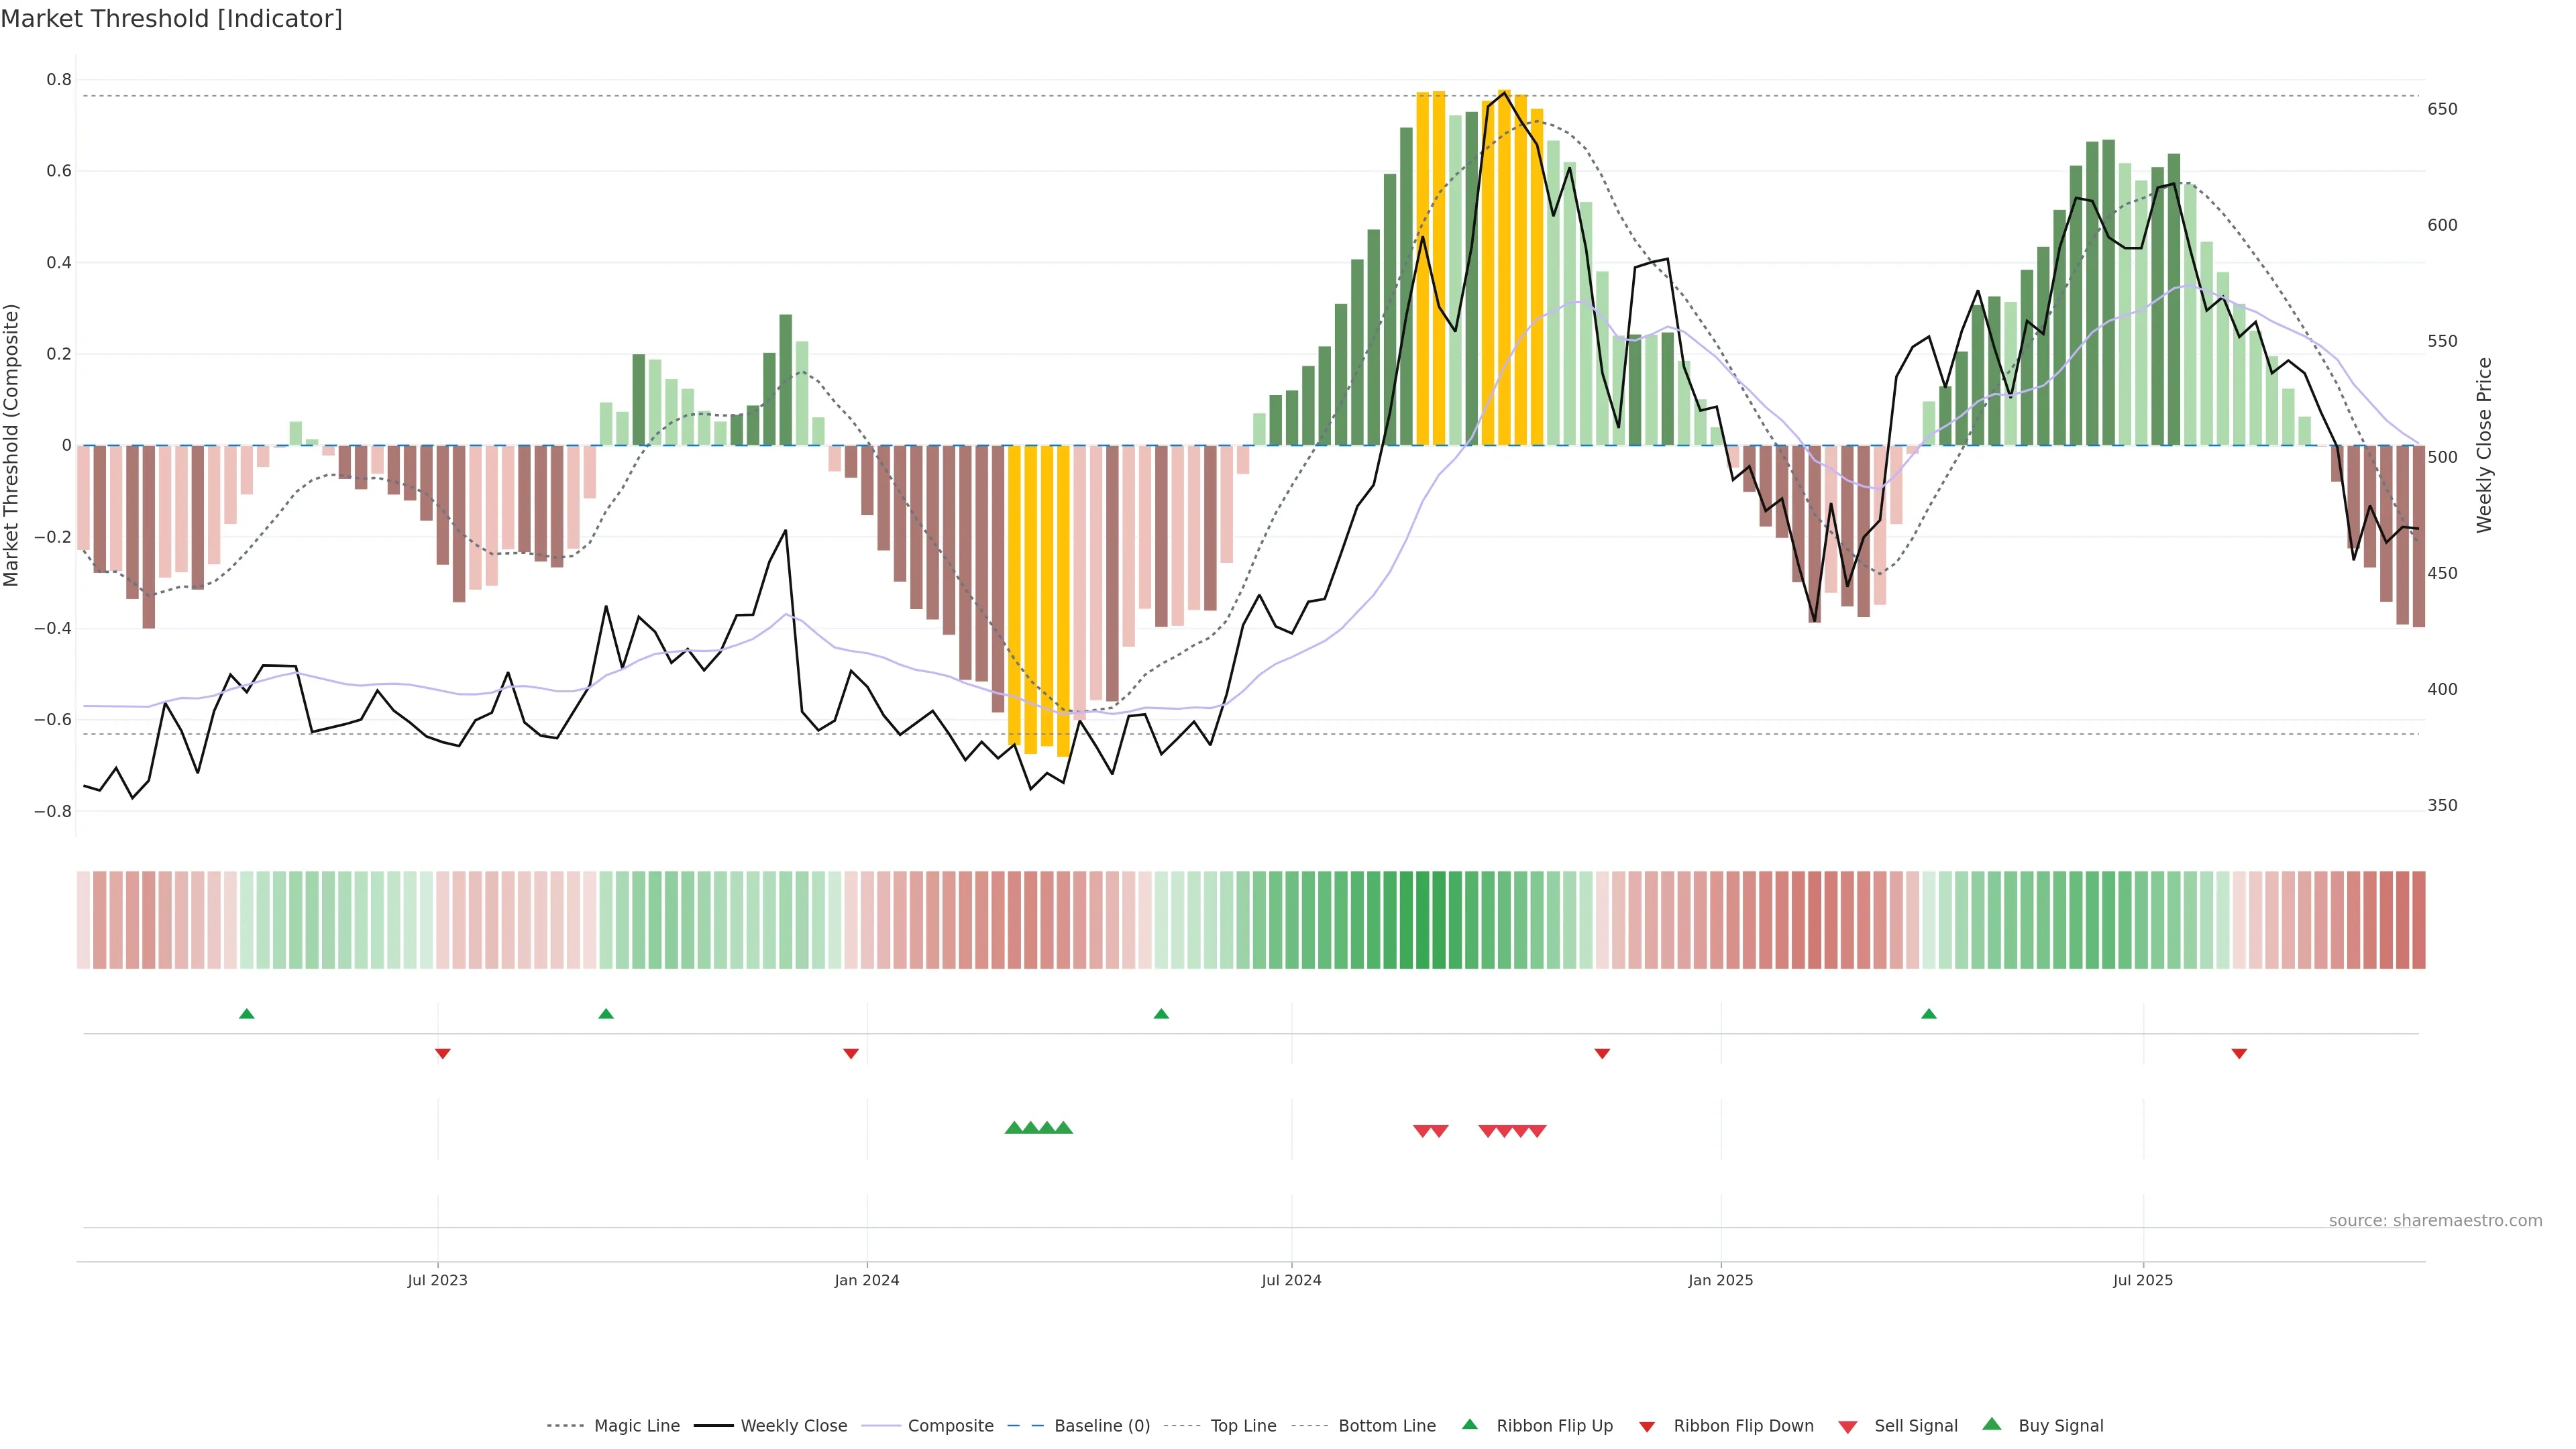
Task: Click the last dark red cell in color ribbon
Action: click(2418, 920)
